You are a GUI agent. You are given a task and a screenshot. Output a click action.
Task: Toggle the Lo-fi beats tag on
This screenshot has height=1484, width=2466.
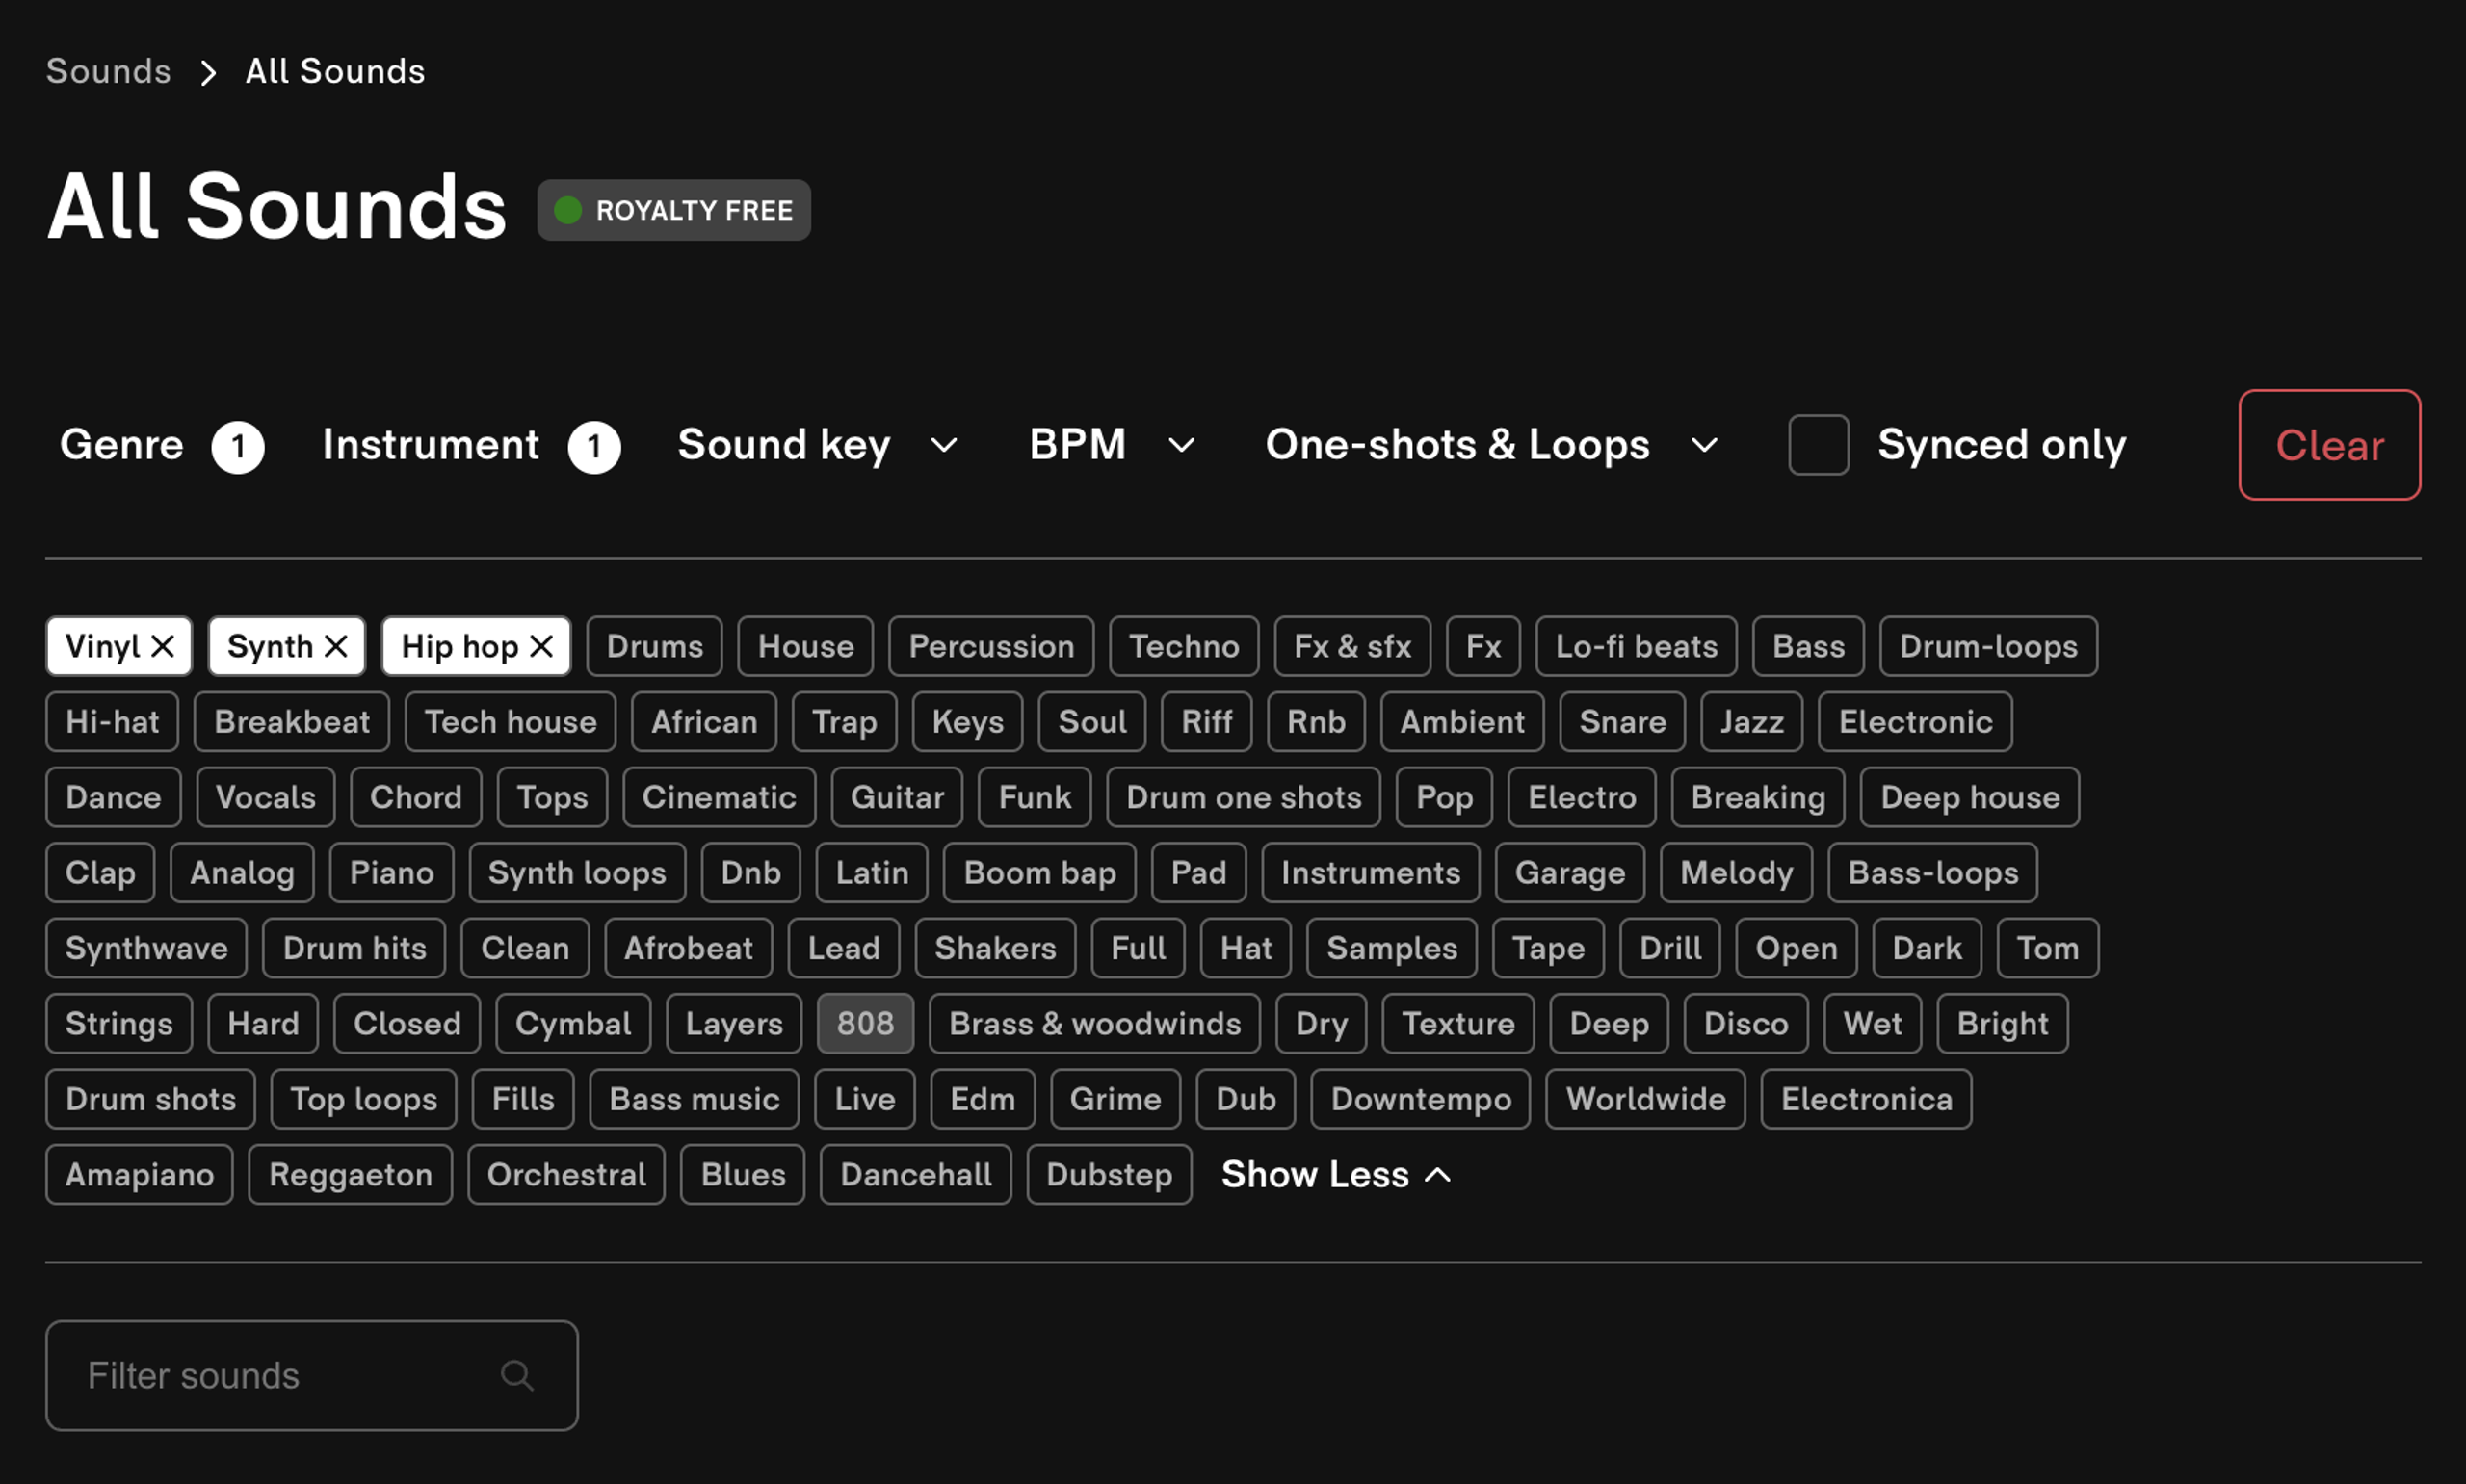(x=1635, y=646)
